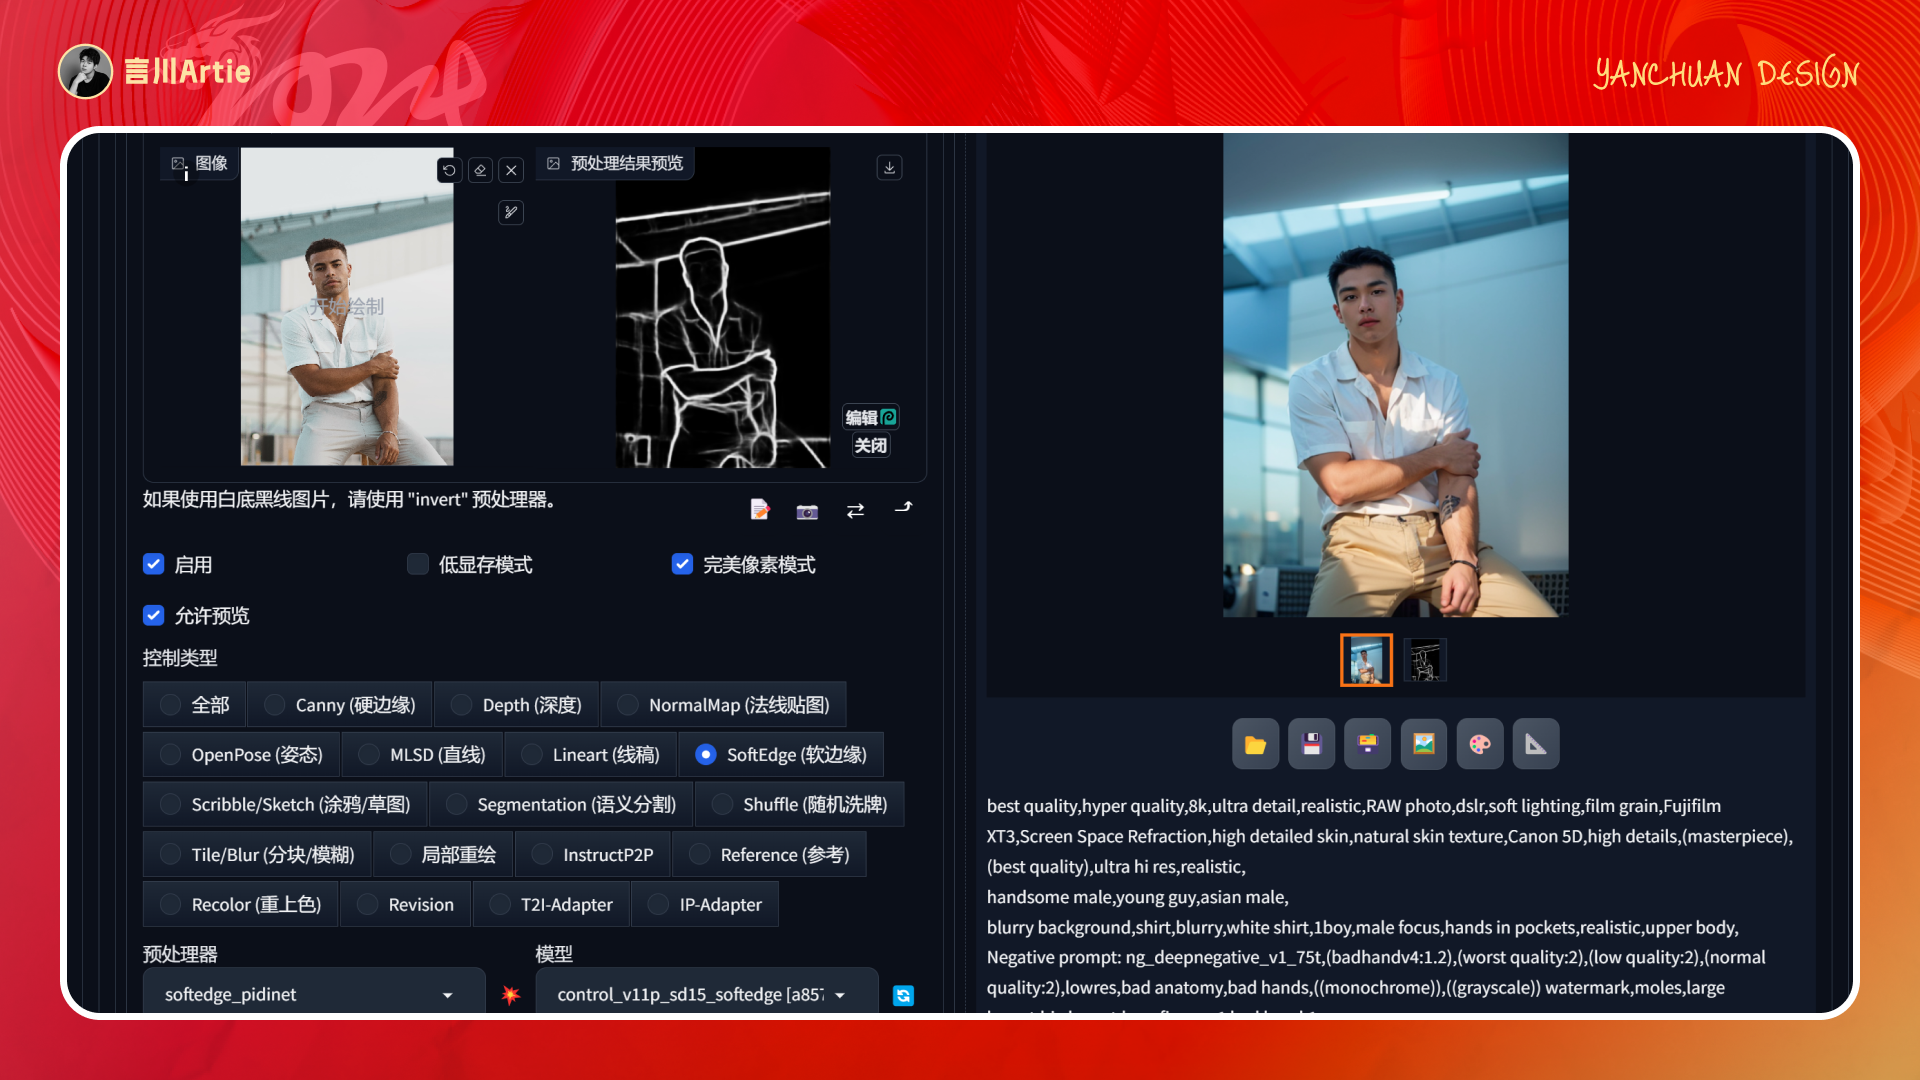Erase the uploaded image with the eraser icon
Image resolution: width=1920 pixels, height=1080 pixels.
tap(480, 170)
